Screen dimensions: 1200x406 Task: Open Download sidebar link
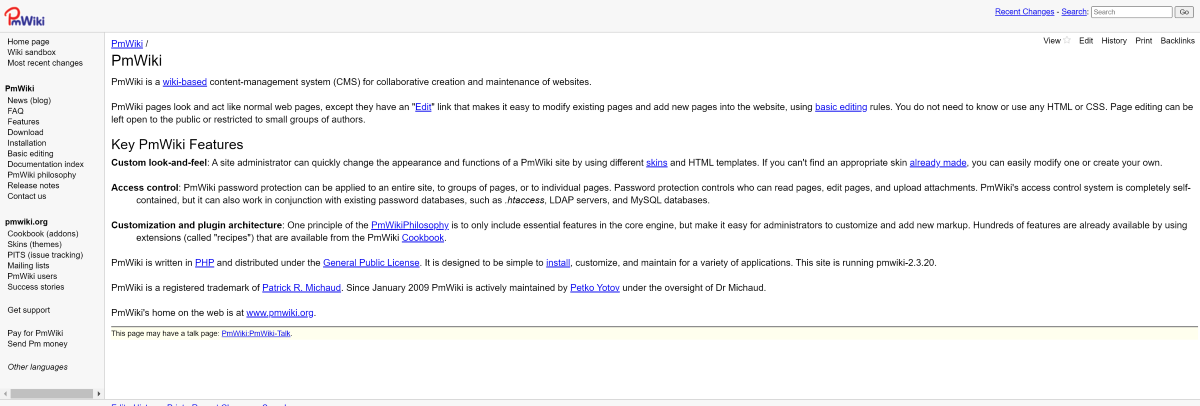coord(25,132)
